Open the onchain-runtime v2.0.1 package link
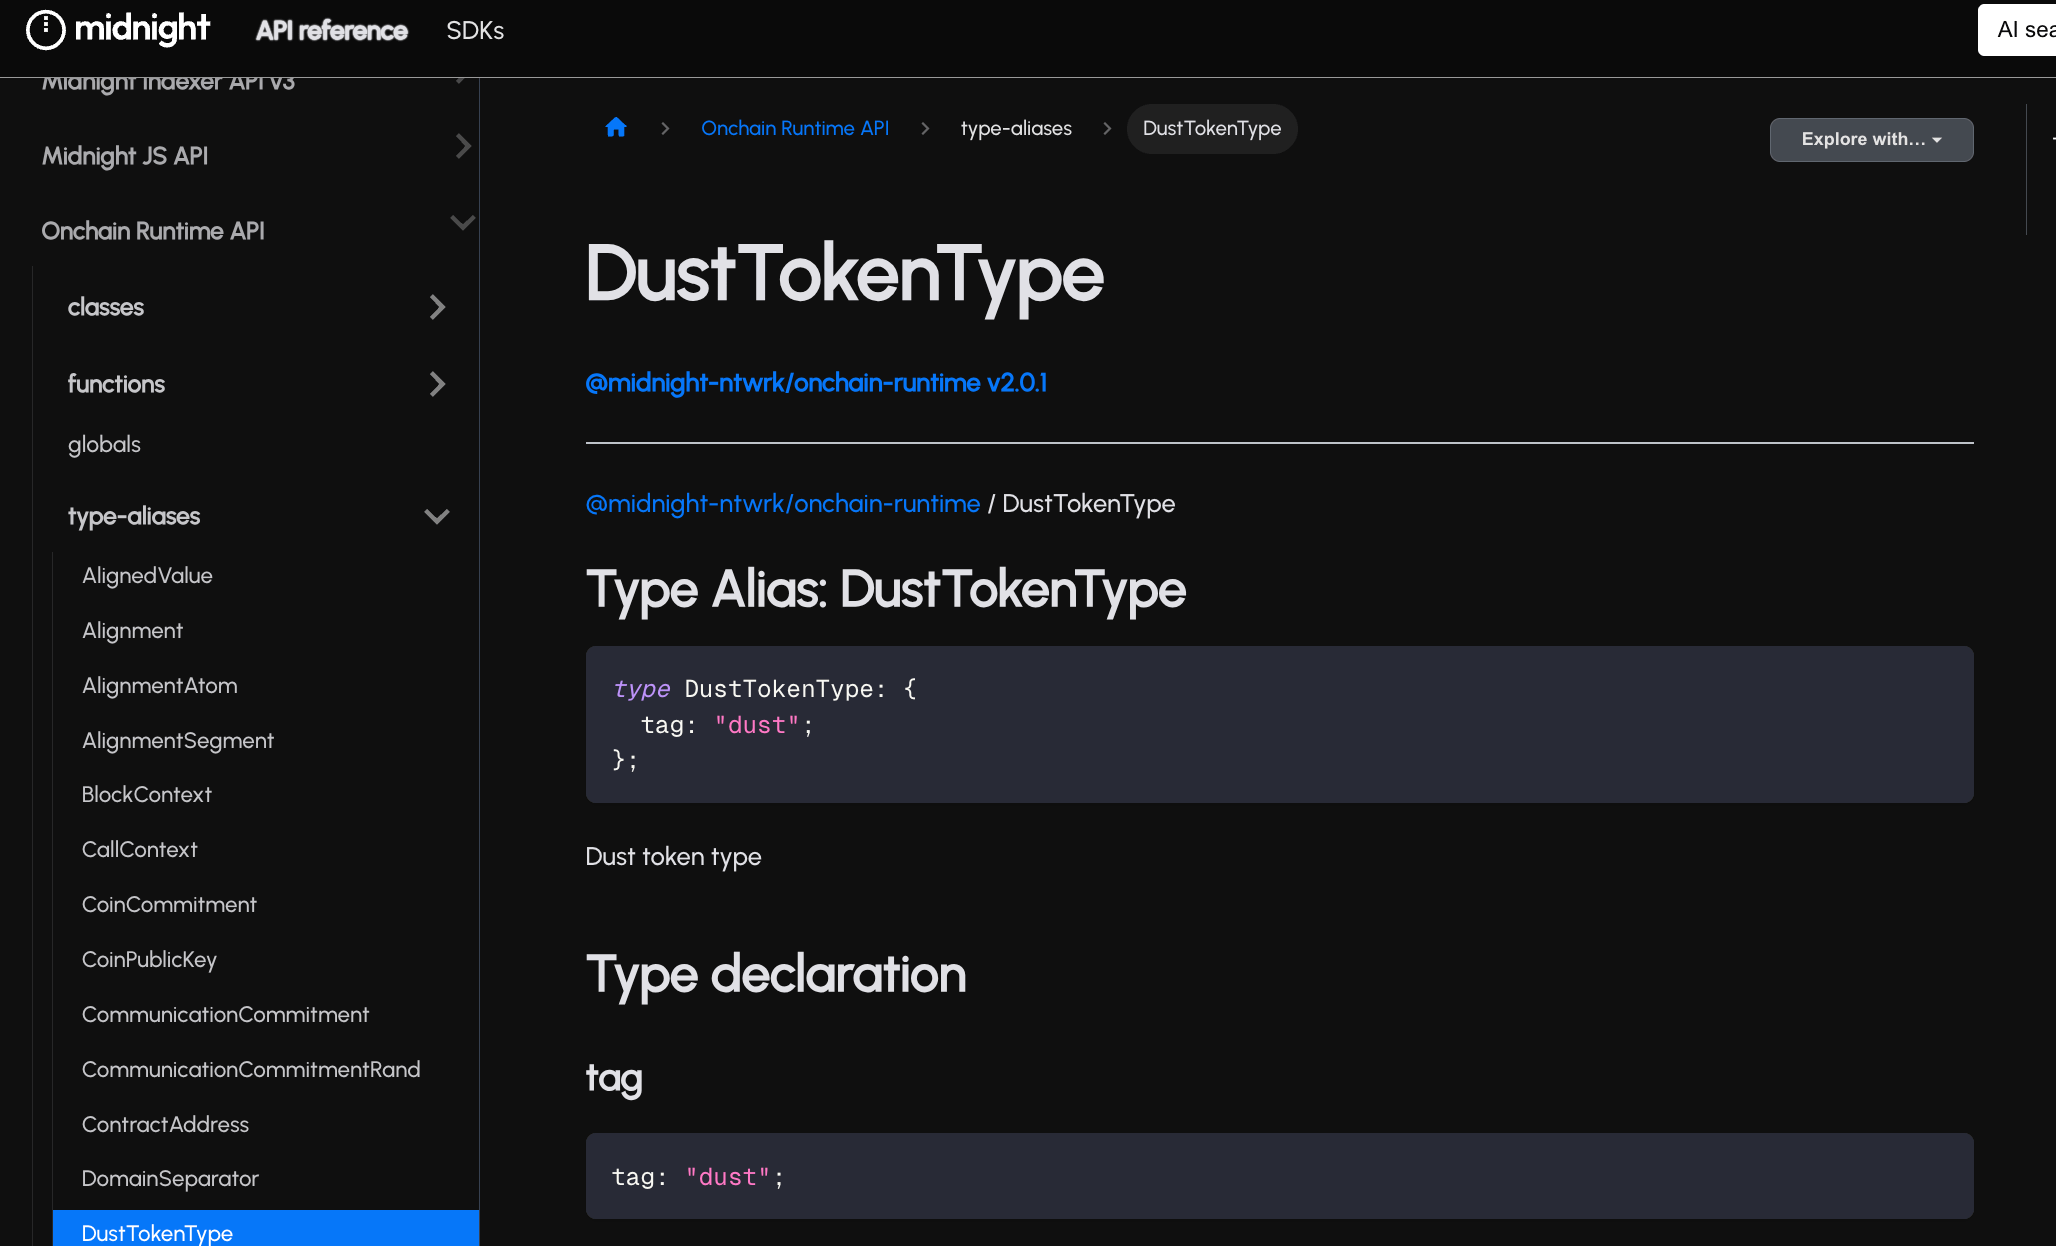 [x=815, y=383]
